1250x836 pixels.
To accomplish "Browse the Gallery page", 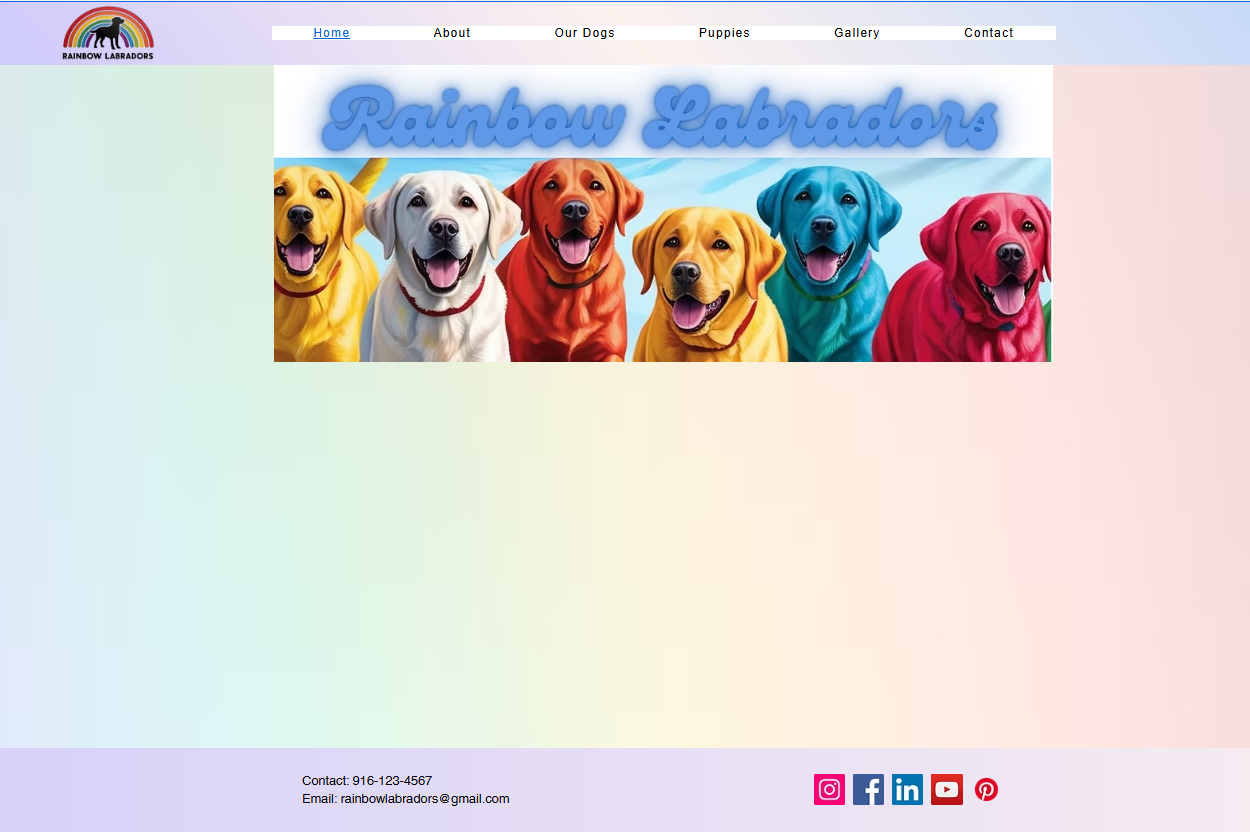I will tap(857, 32).
